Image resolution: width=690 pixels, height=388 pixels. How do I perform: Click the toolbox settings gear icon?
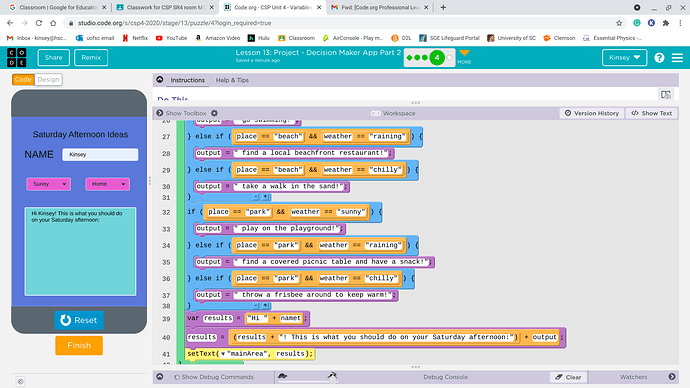click(214, 113)
